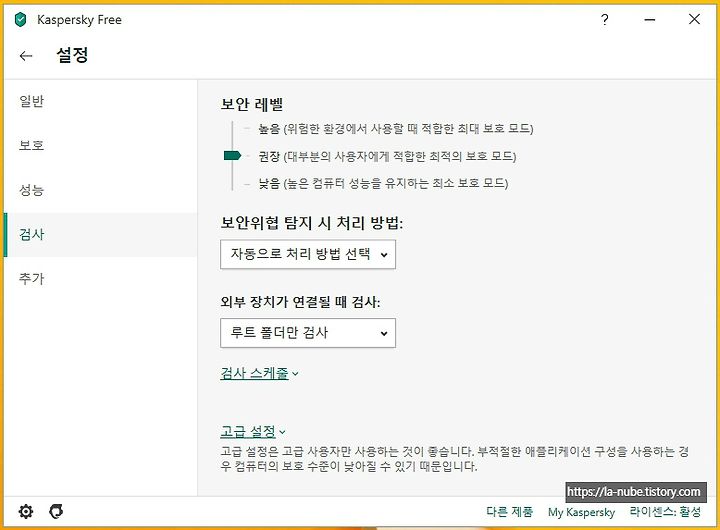Screen dimensions: 720x530
Task: Click the advanced settings warning description text
Action: click(455, 459)
